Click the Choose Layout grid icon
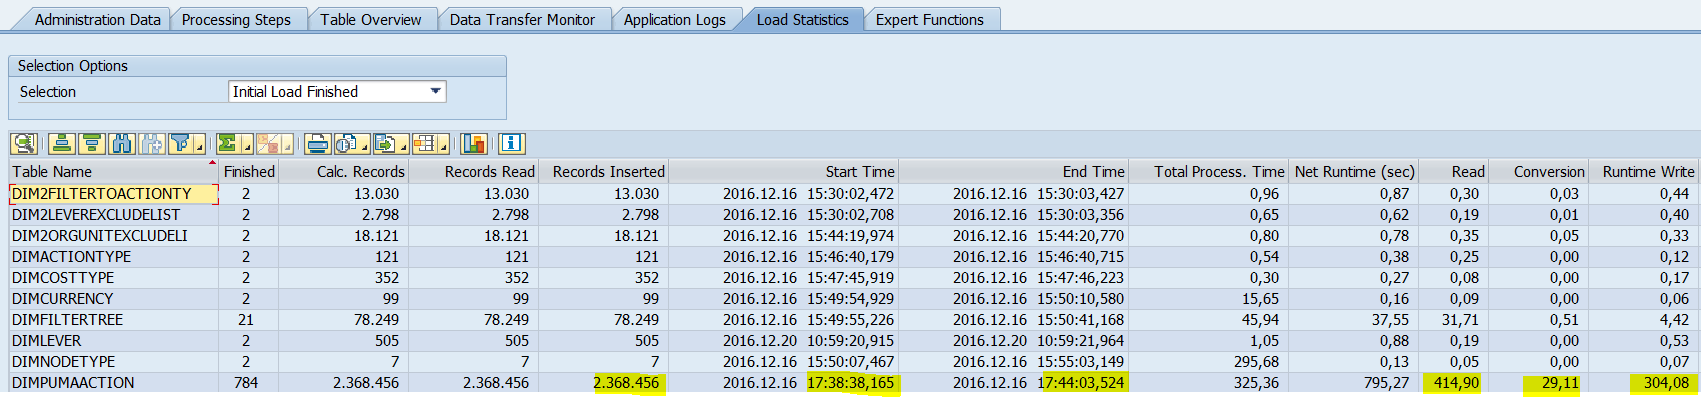Image resolution: width=1701 pixels, height=398 pixels. 425,144
